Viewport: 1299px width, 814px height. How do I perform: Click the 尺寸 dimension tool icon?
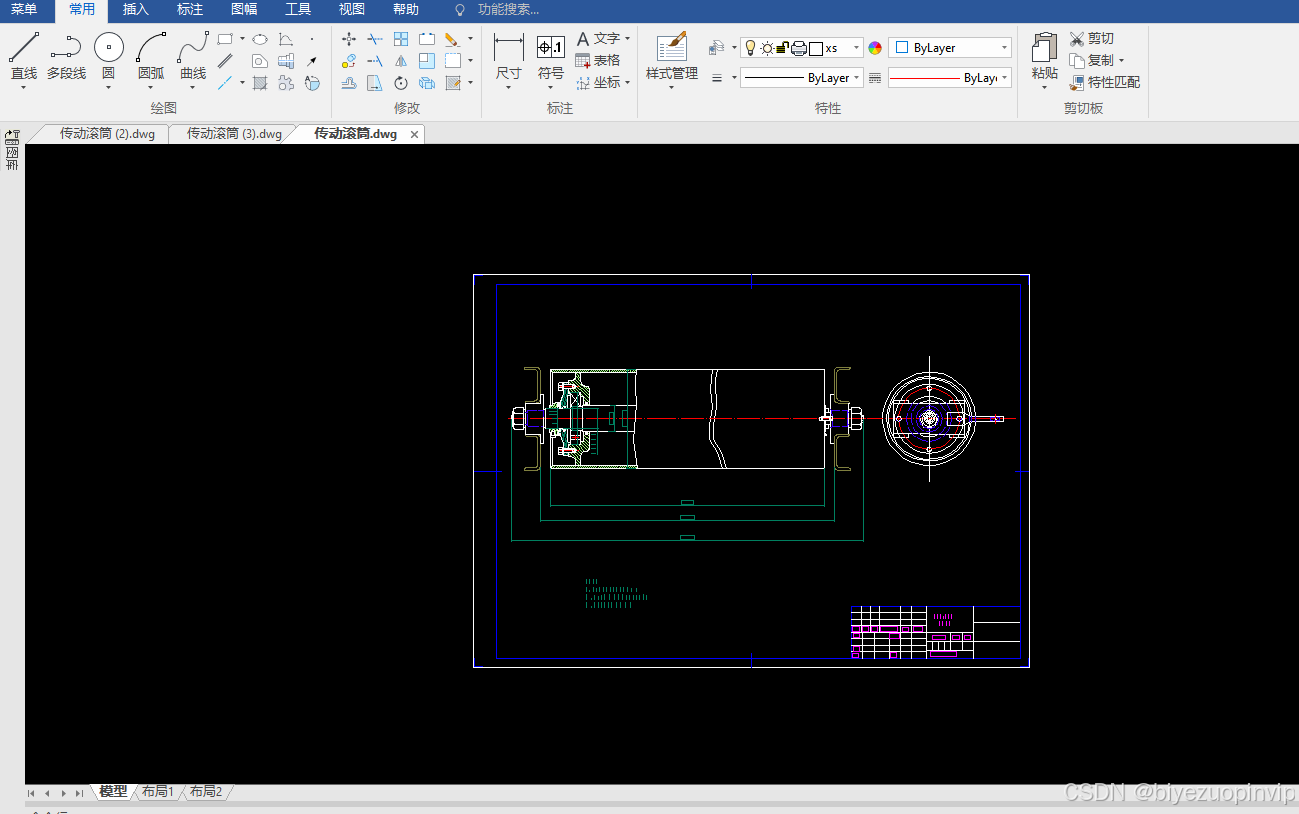tap(509, 47)
